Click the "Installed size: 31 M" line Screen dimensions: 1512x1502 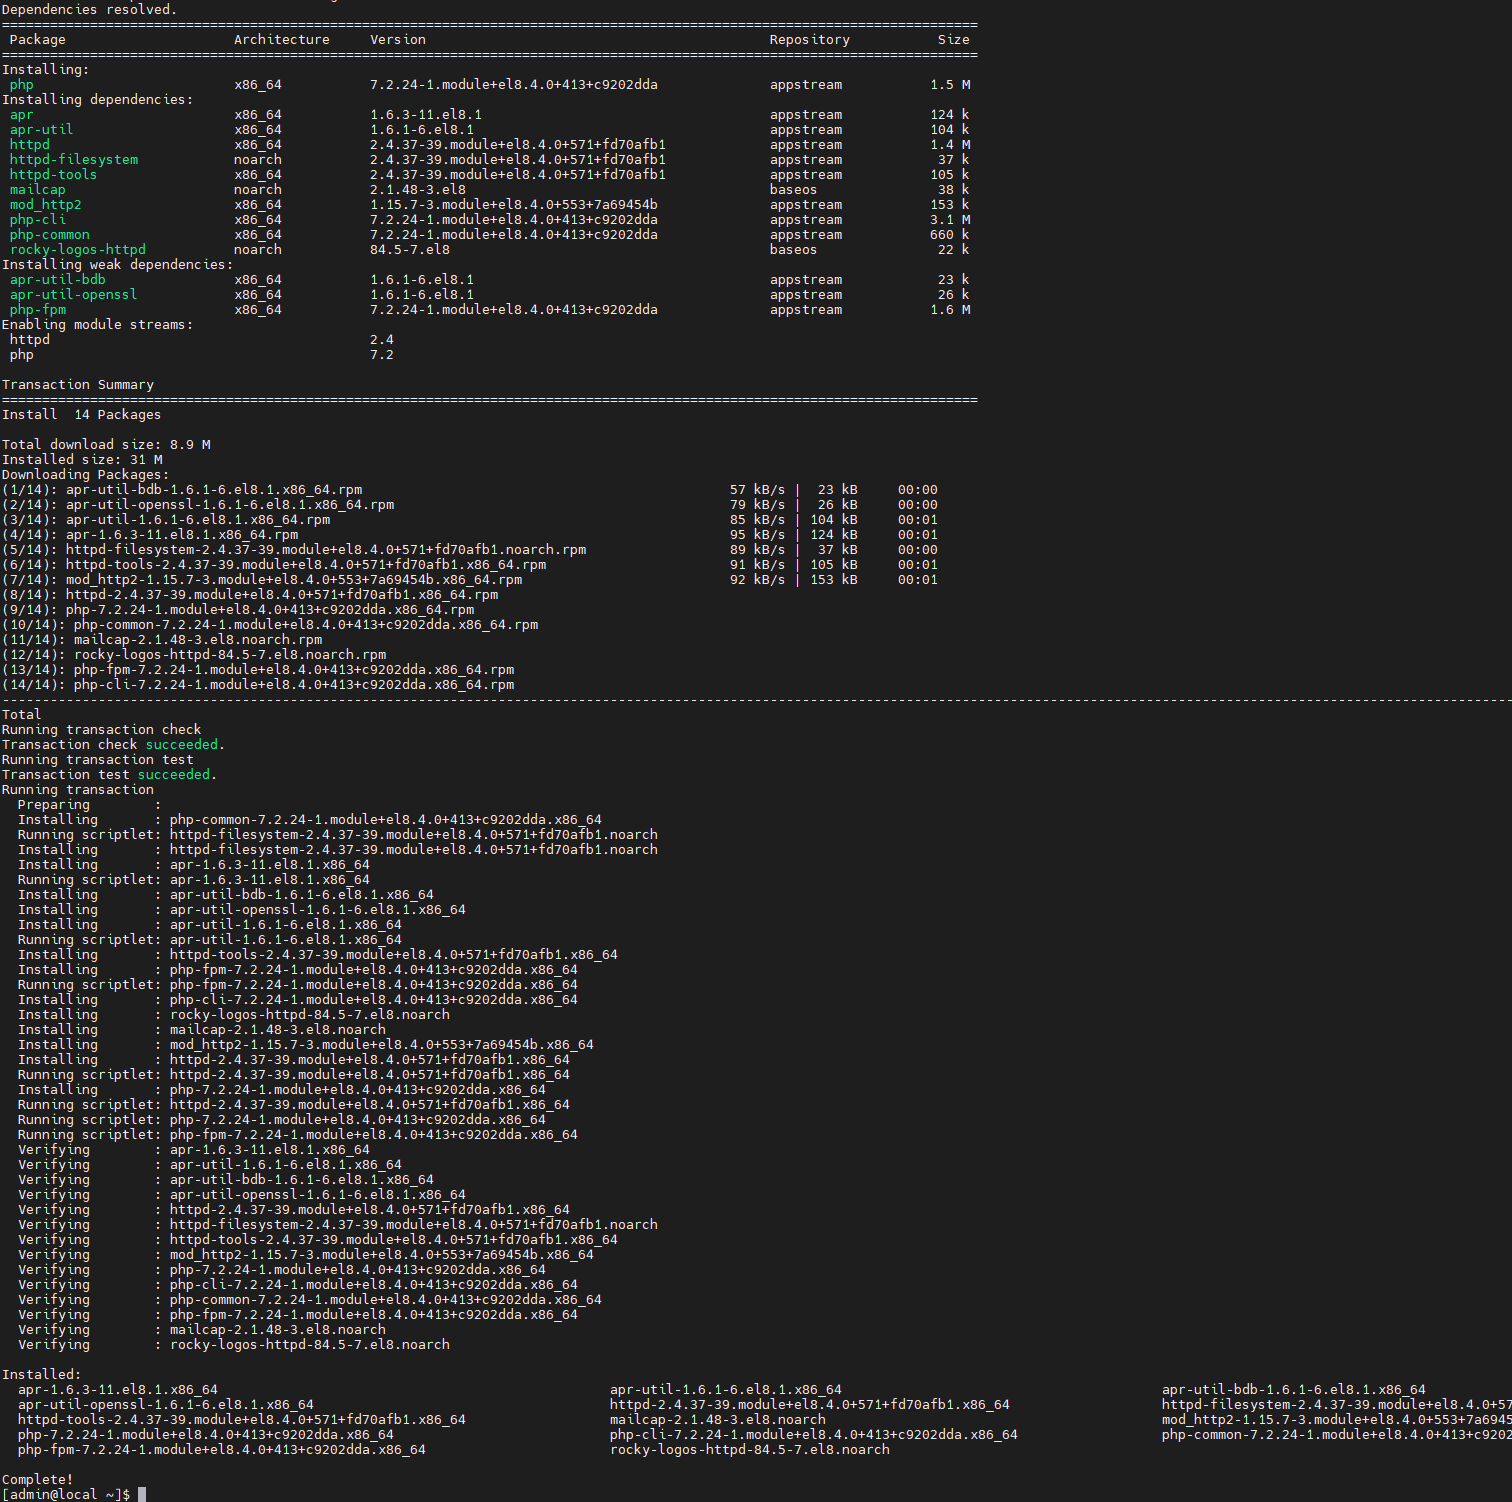82,460
